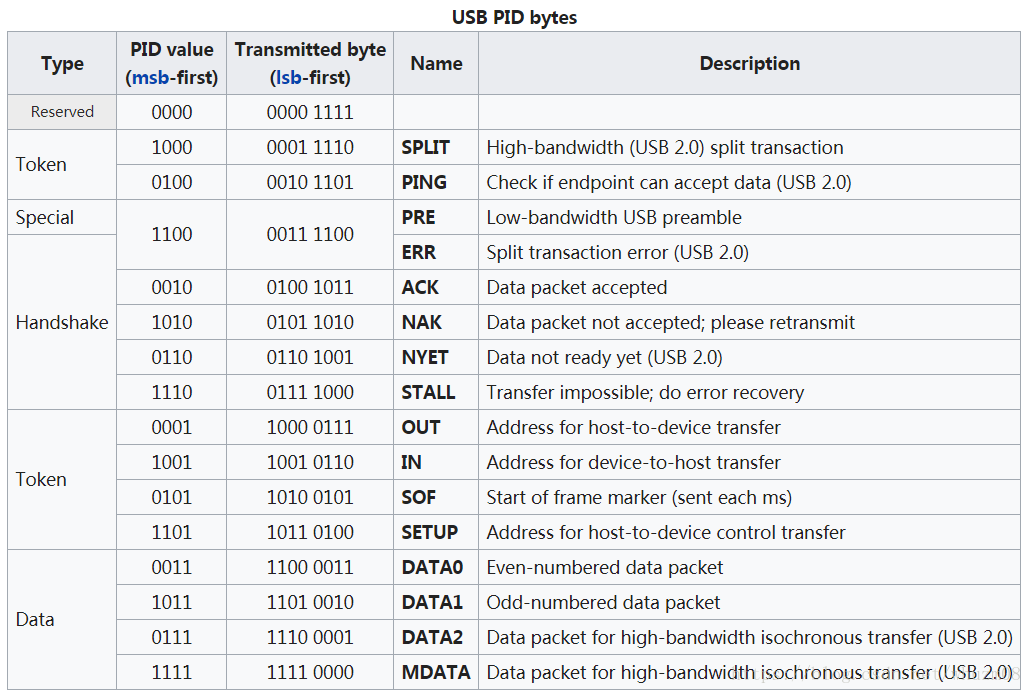Viewport: 1032px width, 694px height.
Task: Open the msb hyperlink in PID value header
Action: pos(150,78)
